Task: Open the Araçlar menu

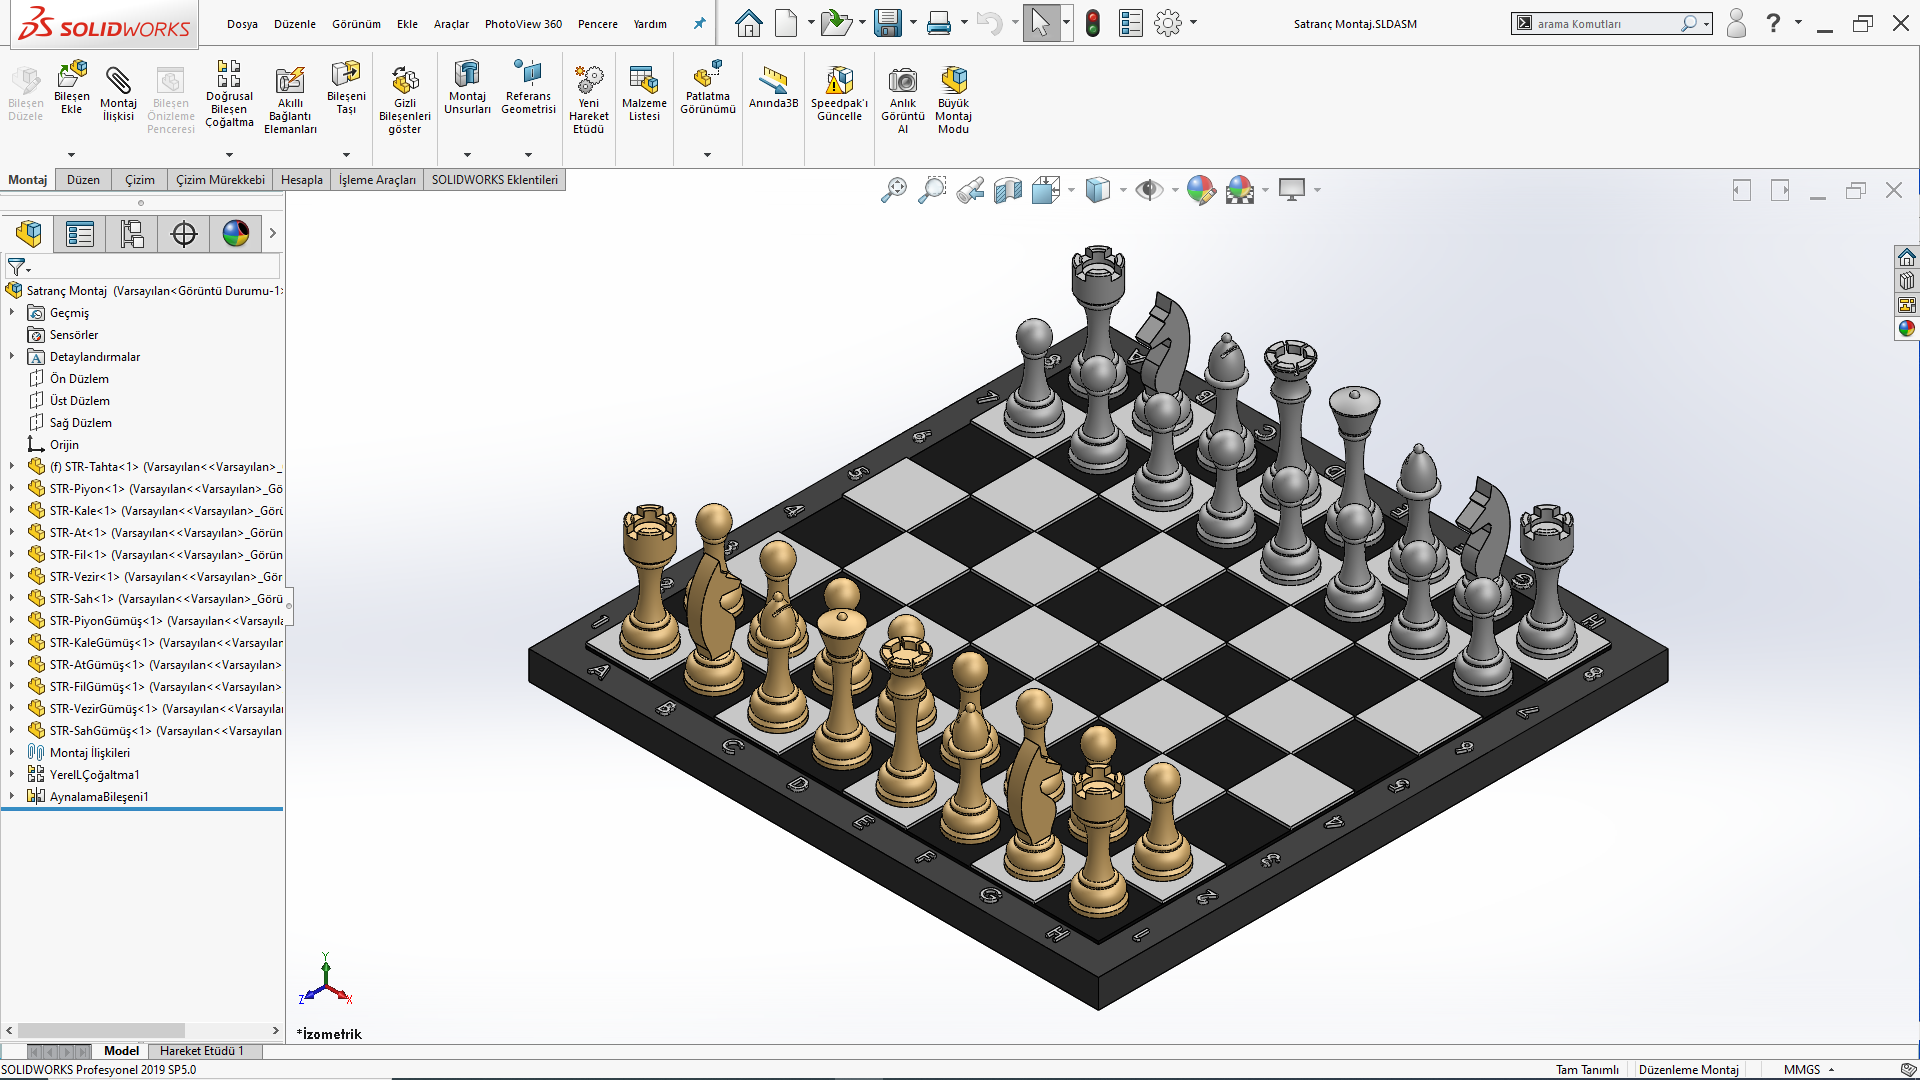Action: [451, 24]
